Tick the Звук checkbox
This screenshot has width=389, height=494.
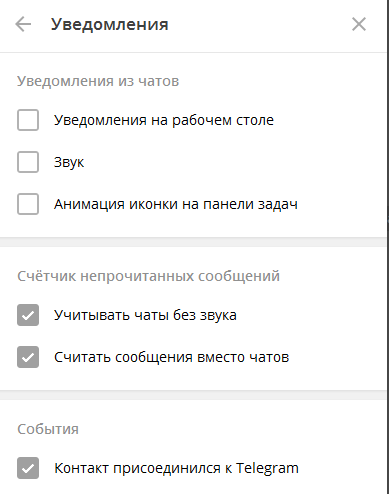pos(28,162)
